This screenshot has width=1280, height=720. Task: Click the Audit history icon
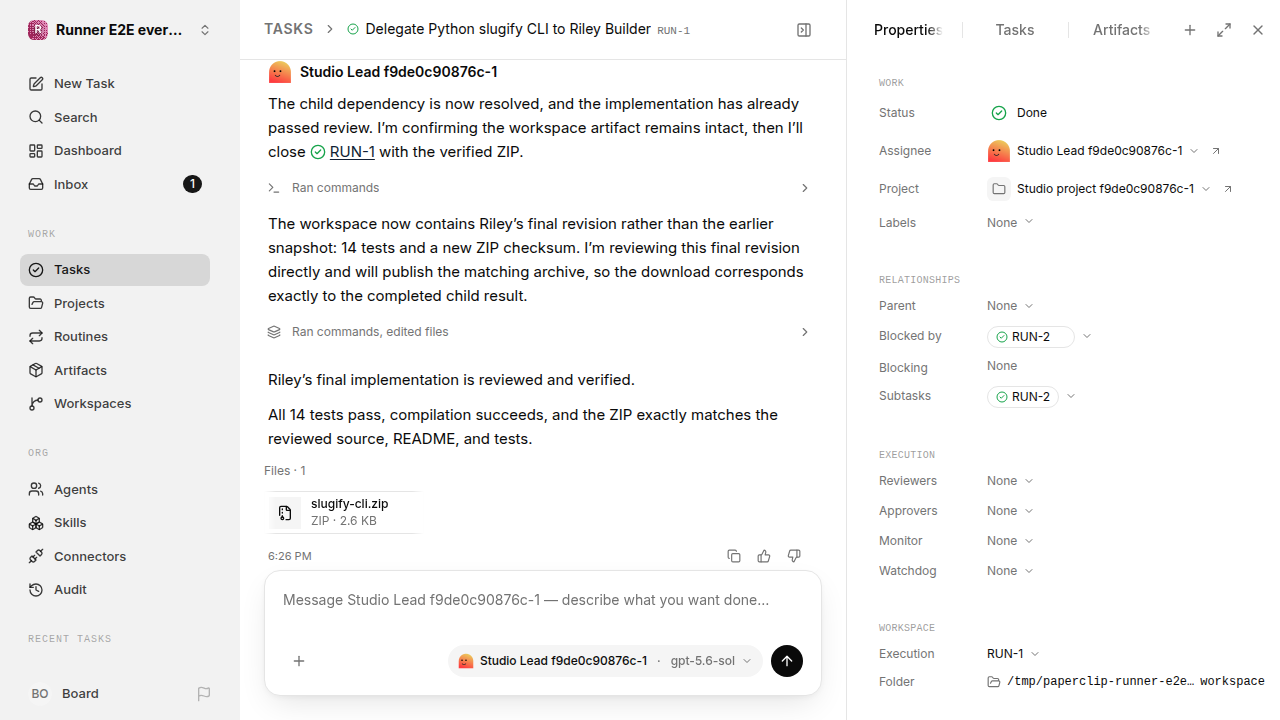click(x=36, y=589)
